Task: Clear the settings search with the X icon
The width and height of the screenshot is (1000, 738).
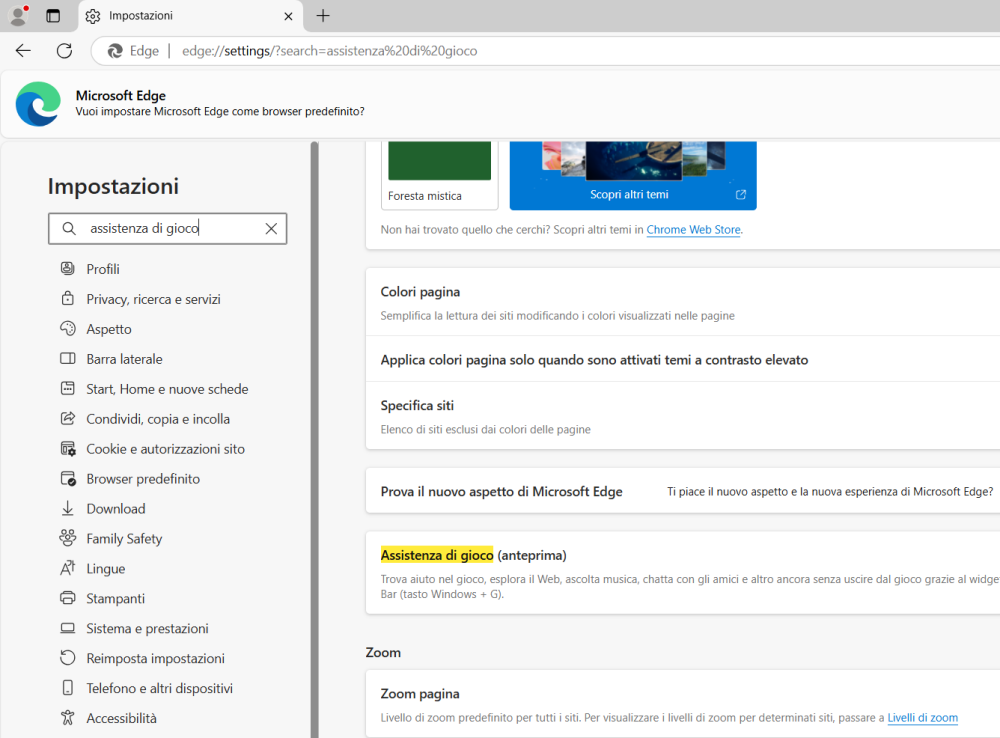Action: [x=271, y=228]
